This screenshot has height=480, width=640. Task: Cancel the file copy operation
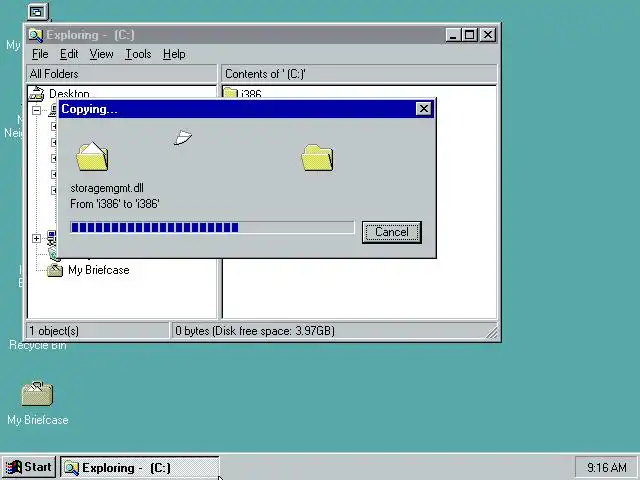[x=391, y=232]
